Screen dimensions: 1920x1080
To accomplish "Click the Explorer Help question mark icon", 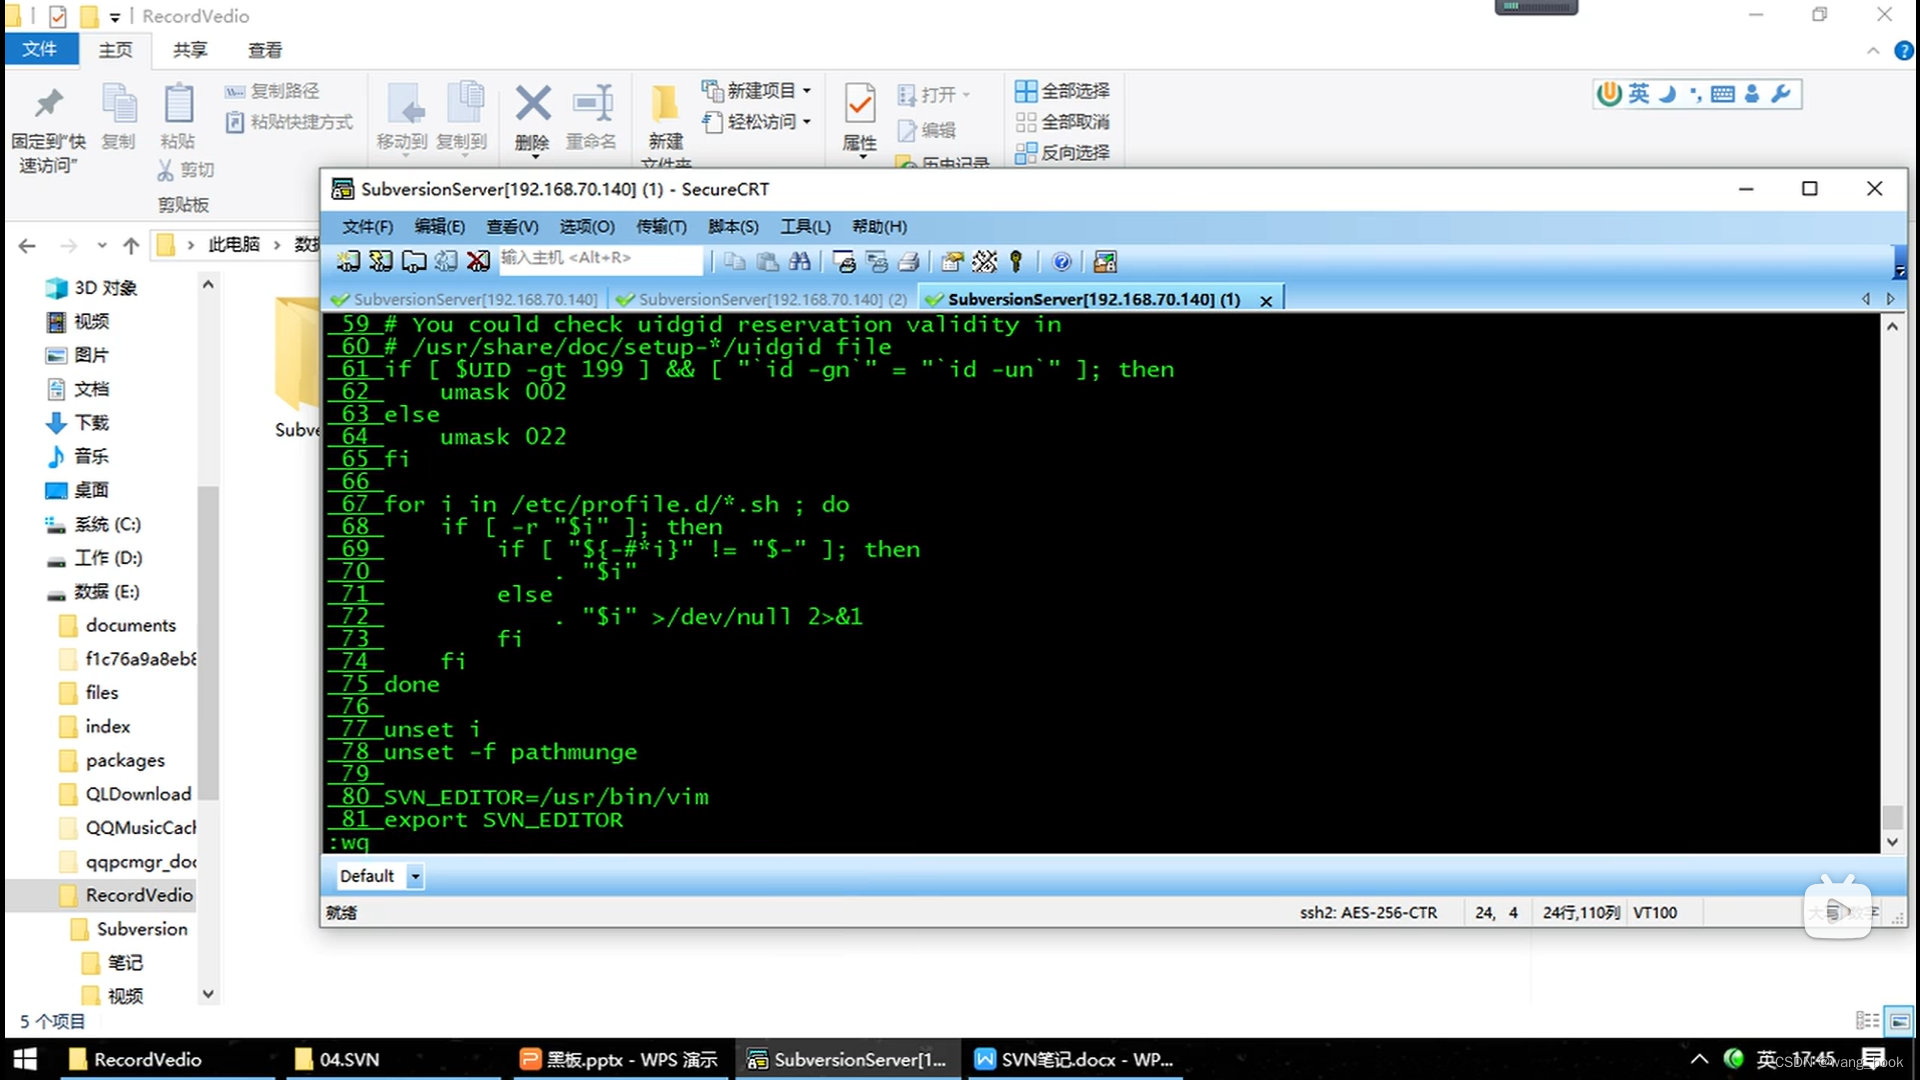I will (1904, 51).
